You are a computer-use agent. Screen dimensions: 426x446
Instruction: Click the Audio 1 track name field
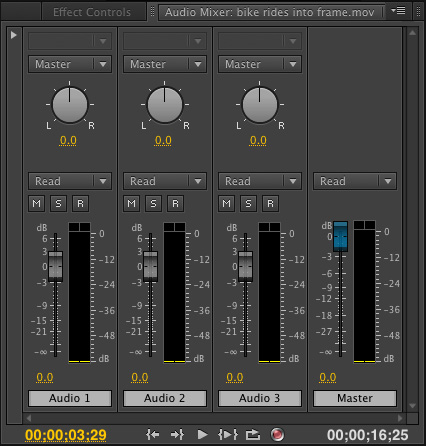tap(70, 398)
